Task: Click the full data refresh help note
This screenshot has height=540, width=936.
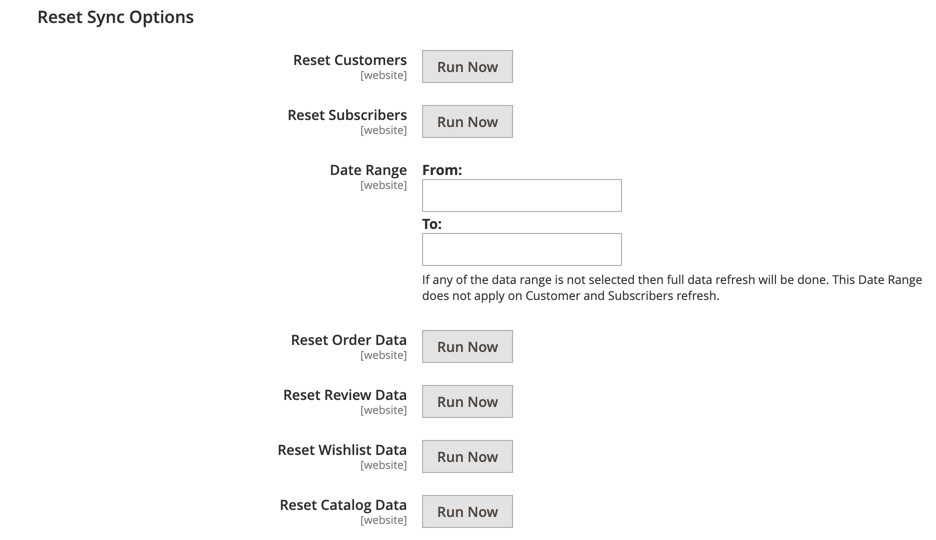Action: [672, 288]
